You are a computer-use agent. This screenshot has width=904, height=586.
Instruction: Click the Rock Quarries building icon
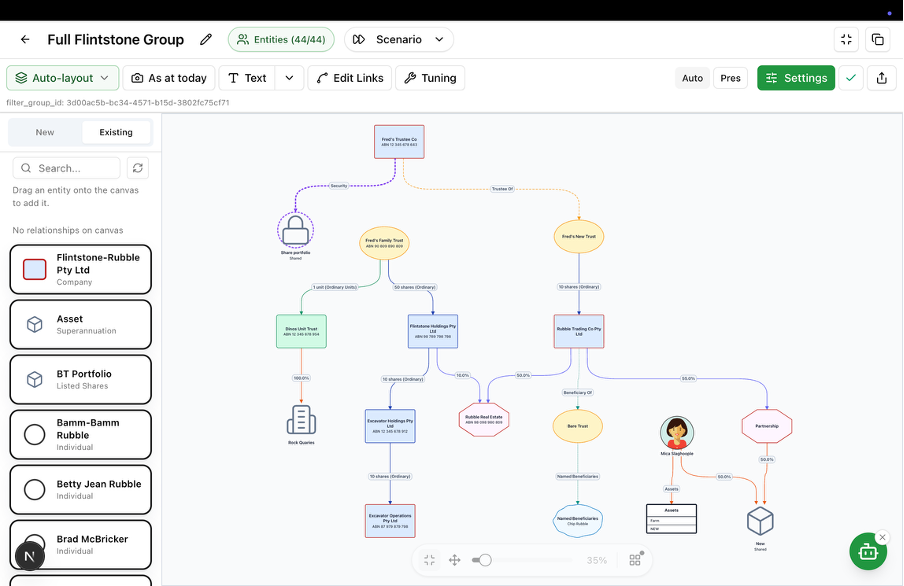pos(301,420)
